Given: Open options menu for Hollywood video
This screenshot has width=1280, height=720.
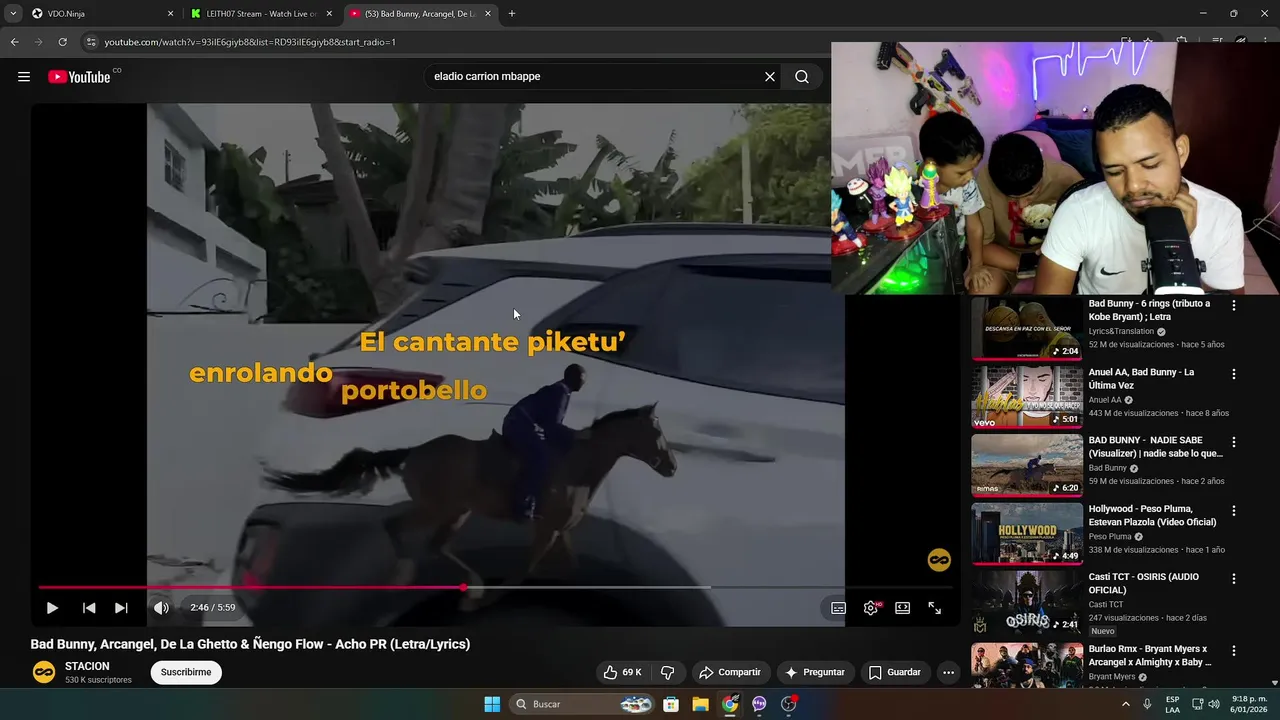Looking at the screenshot, I should click(x=1234, y=511).
